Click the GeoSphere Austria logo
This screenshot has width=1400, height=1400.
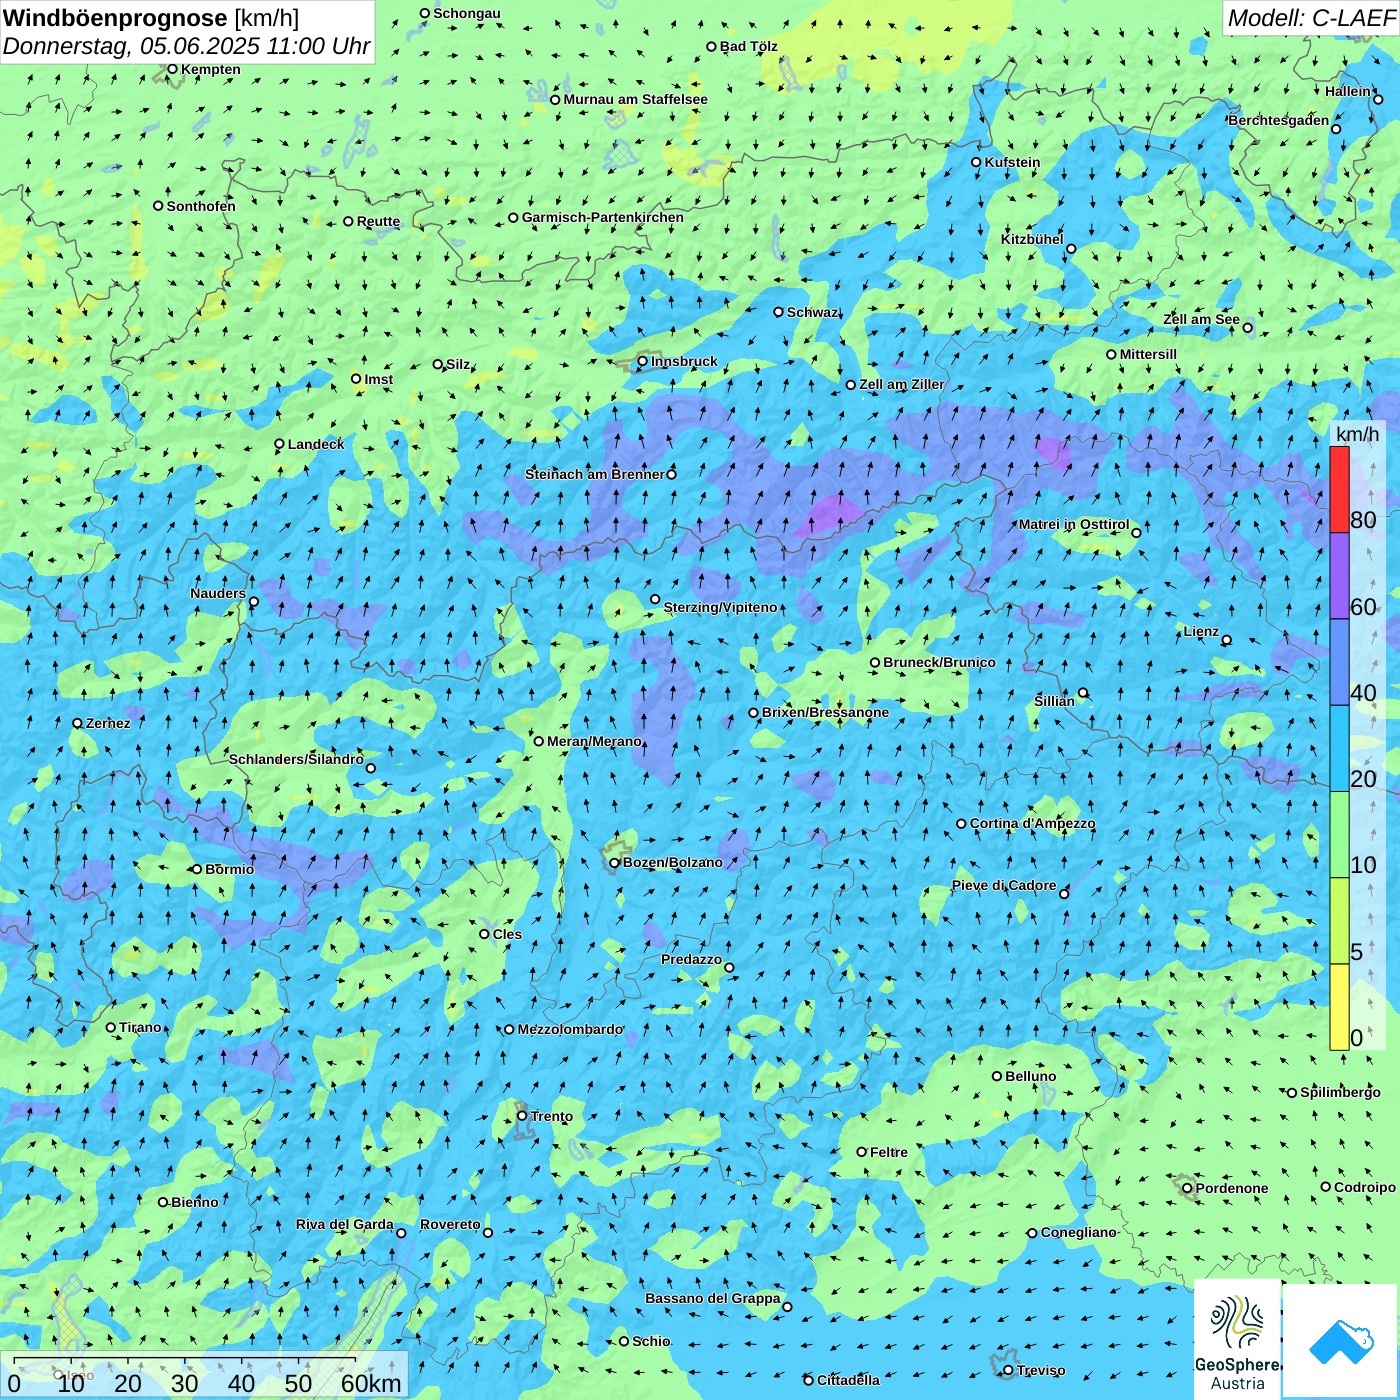(1237, 1338)
